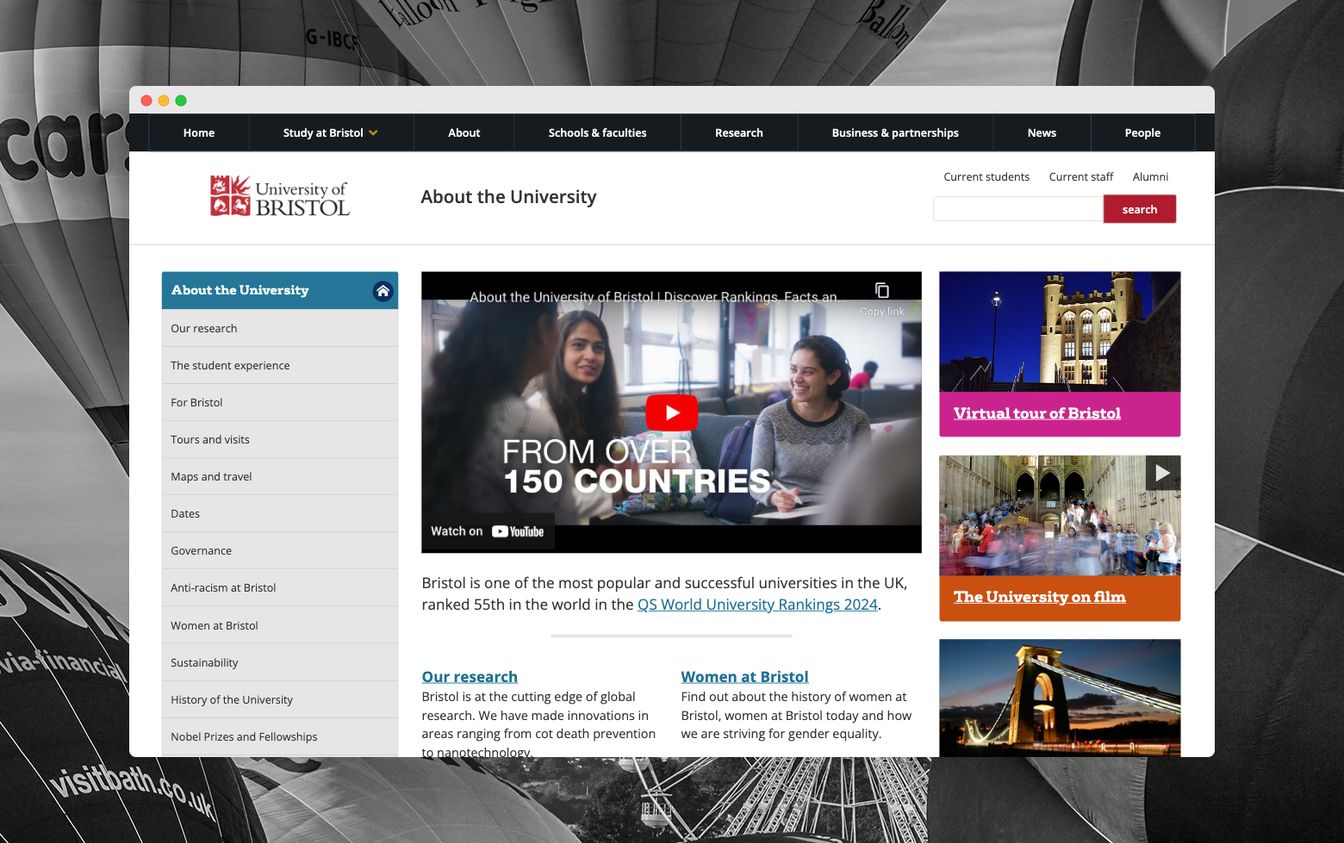The image size is (1344, 843).
Task: Select The student experience sidebar item
Action: pyautogui.click(x=280, y=365)
